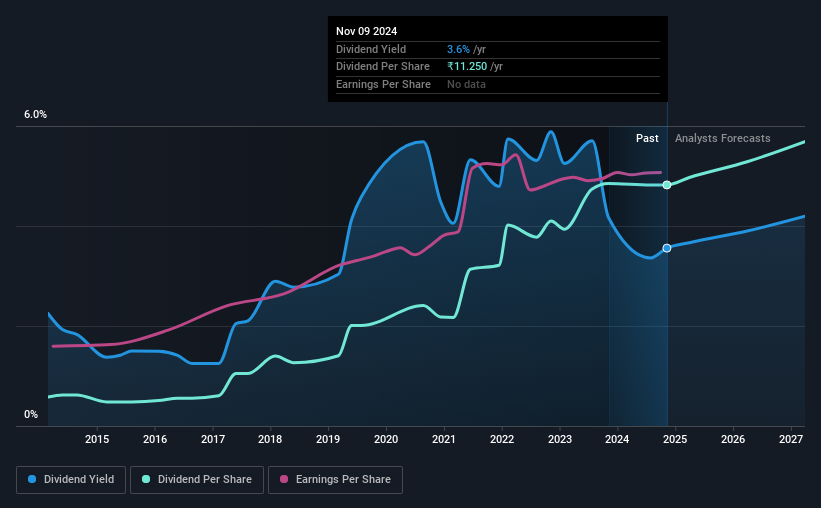Click the 2021 x-axis label
This screenshot has height=508, width=821.
(x=444, y=439)
